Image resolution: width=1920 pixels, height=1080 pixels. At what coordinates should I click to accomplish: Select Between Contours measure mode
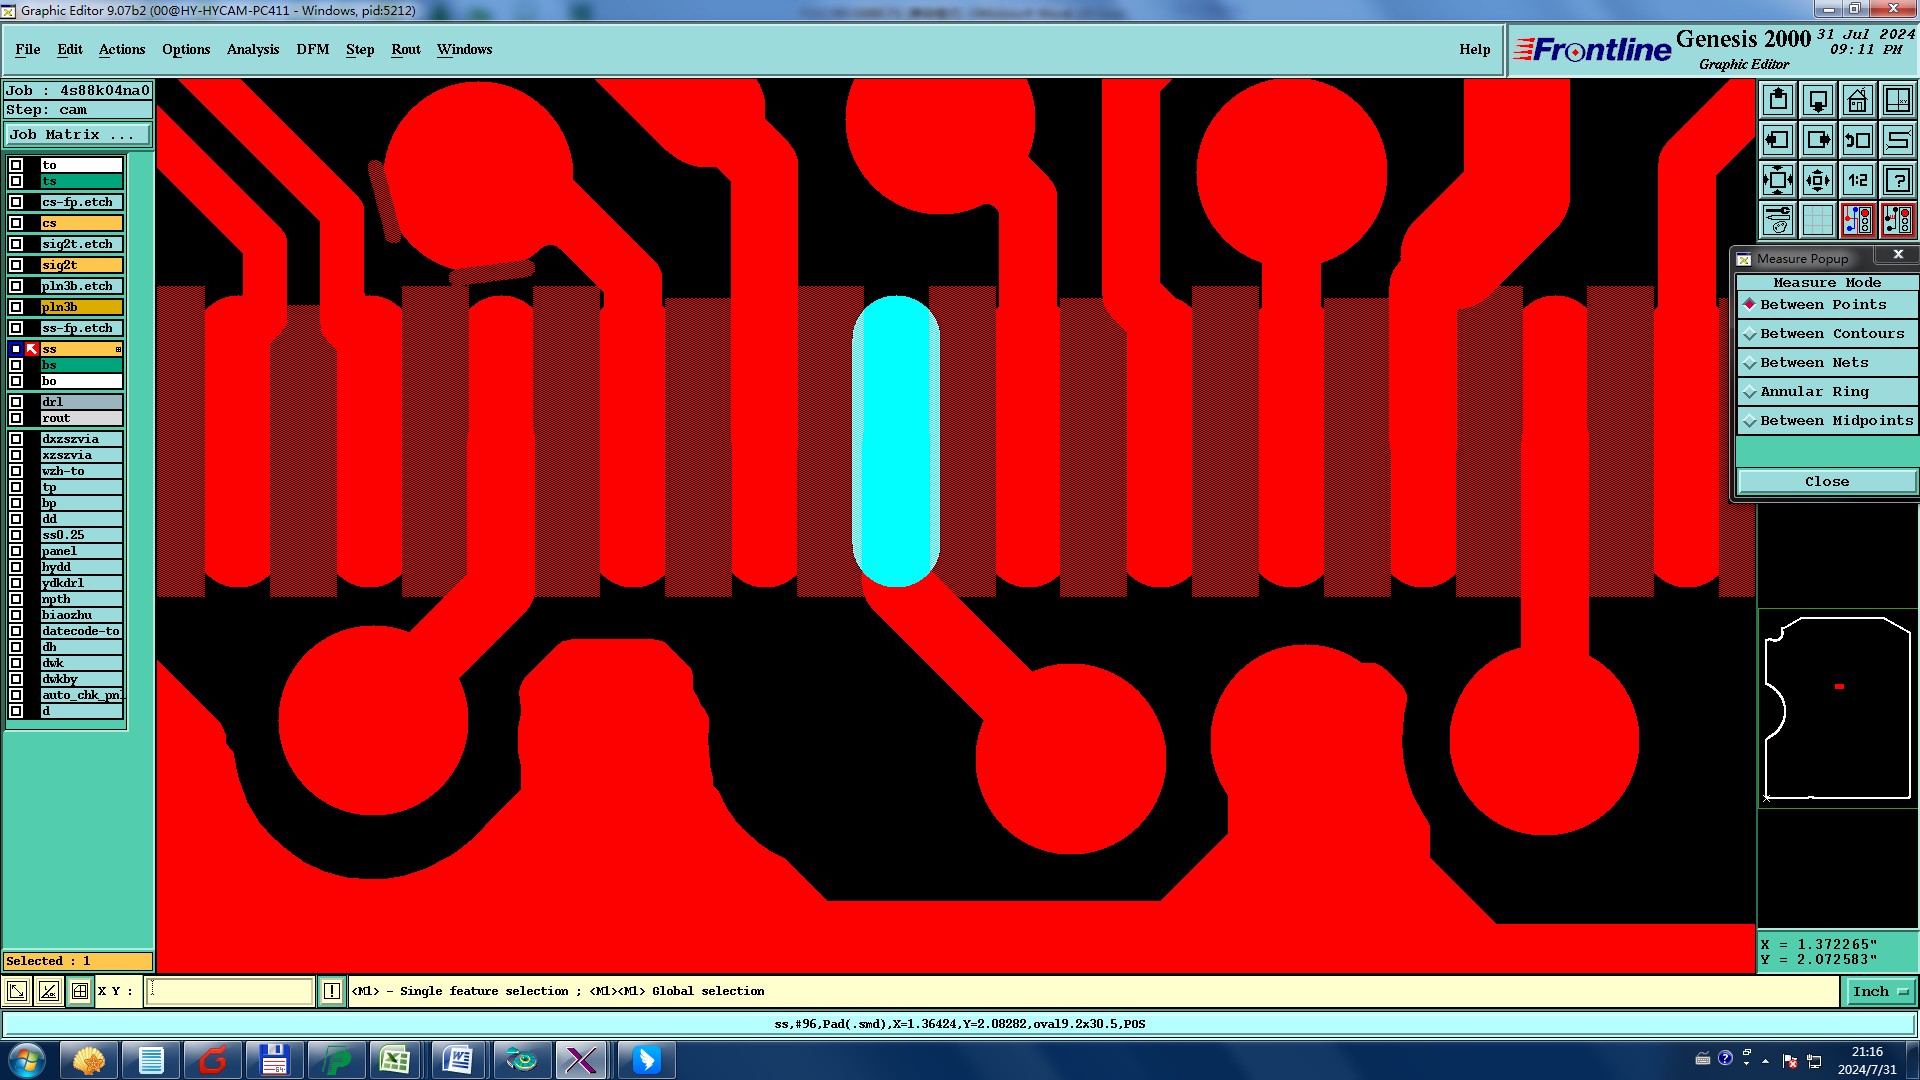[x=1831, y=334]
